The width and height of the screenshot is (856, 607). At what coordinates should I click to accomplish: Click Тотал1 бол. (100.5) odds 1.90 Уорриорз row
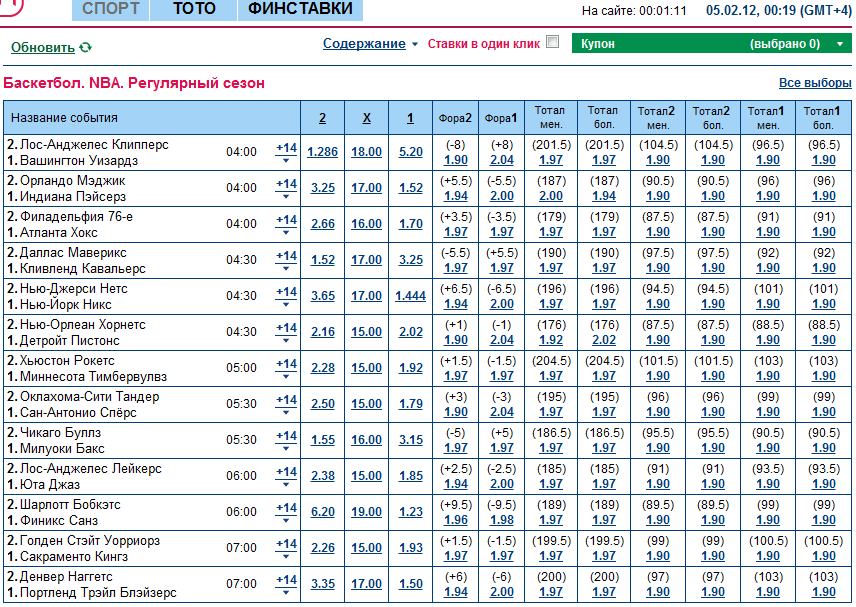tap(823, 556)
